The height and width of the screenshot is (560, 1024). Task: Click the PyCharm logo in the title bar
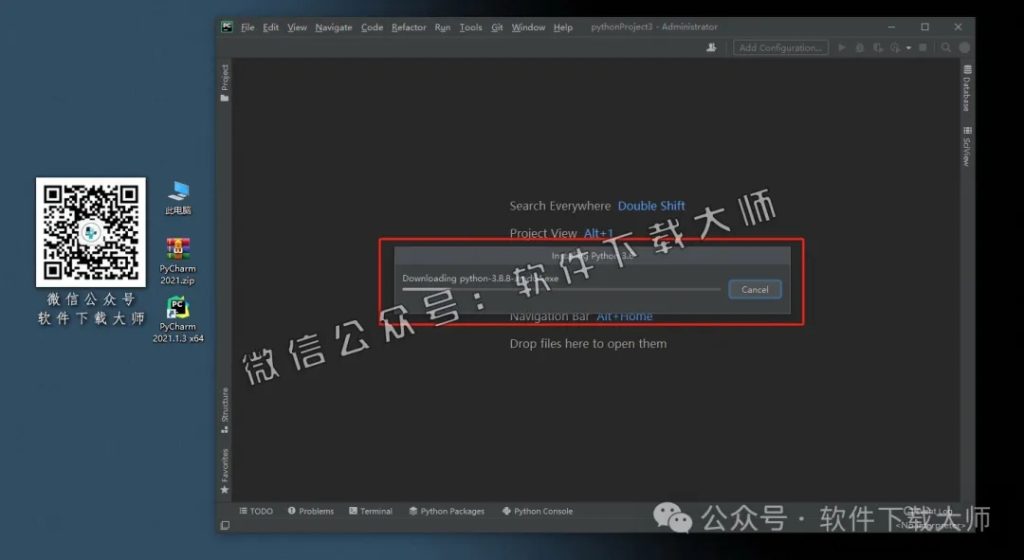tap(227, 27)
